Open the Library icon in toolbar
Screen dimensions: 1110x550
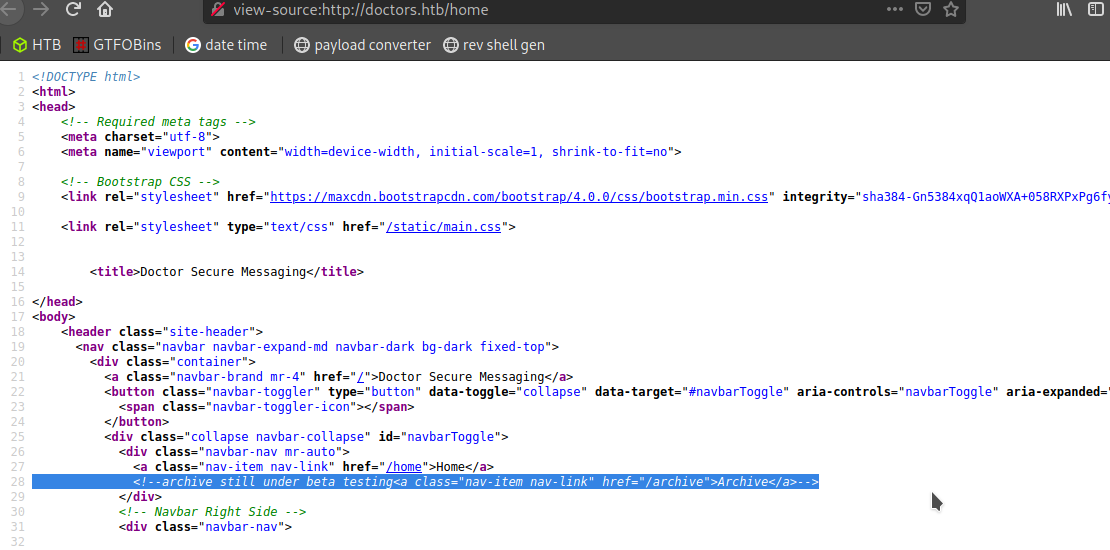(1065, 10)
